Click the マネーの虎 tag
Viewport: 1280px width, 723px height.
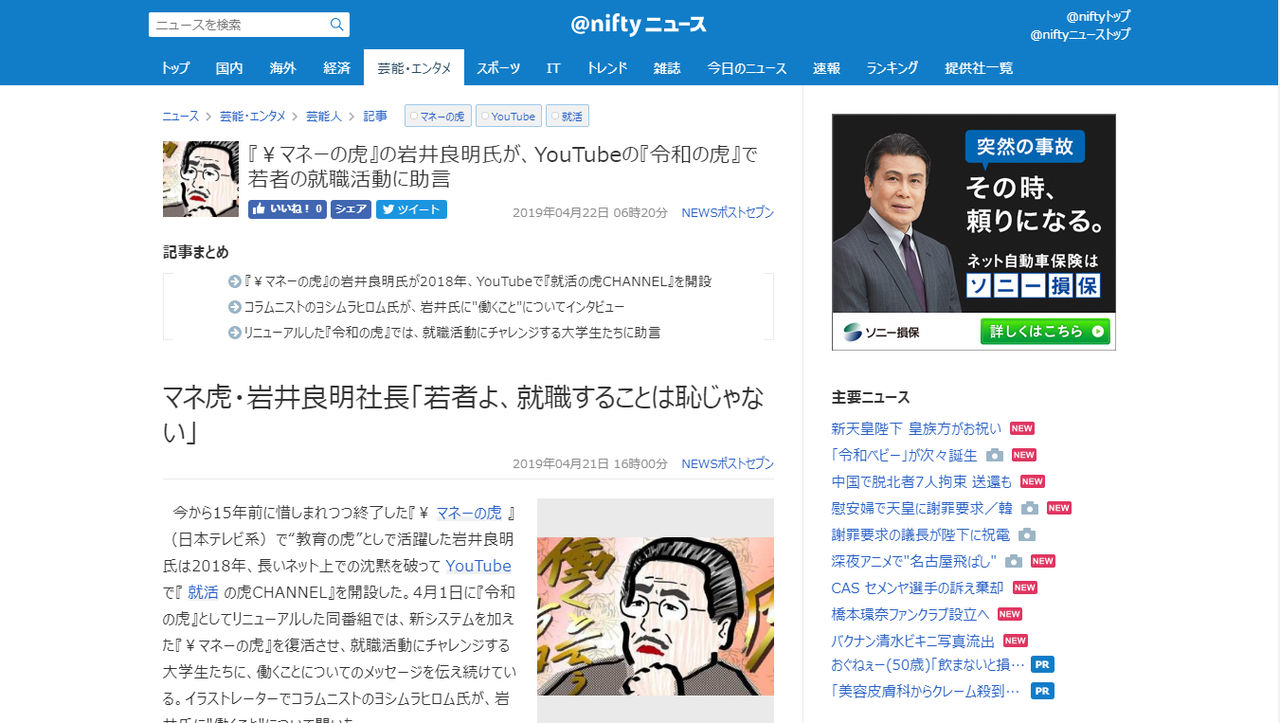437,117
